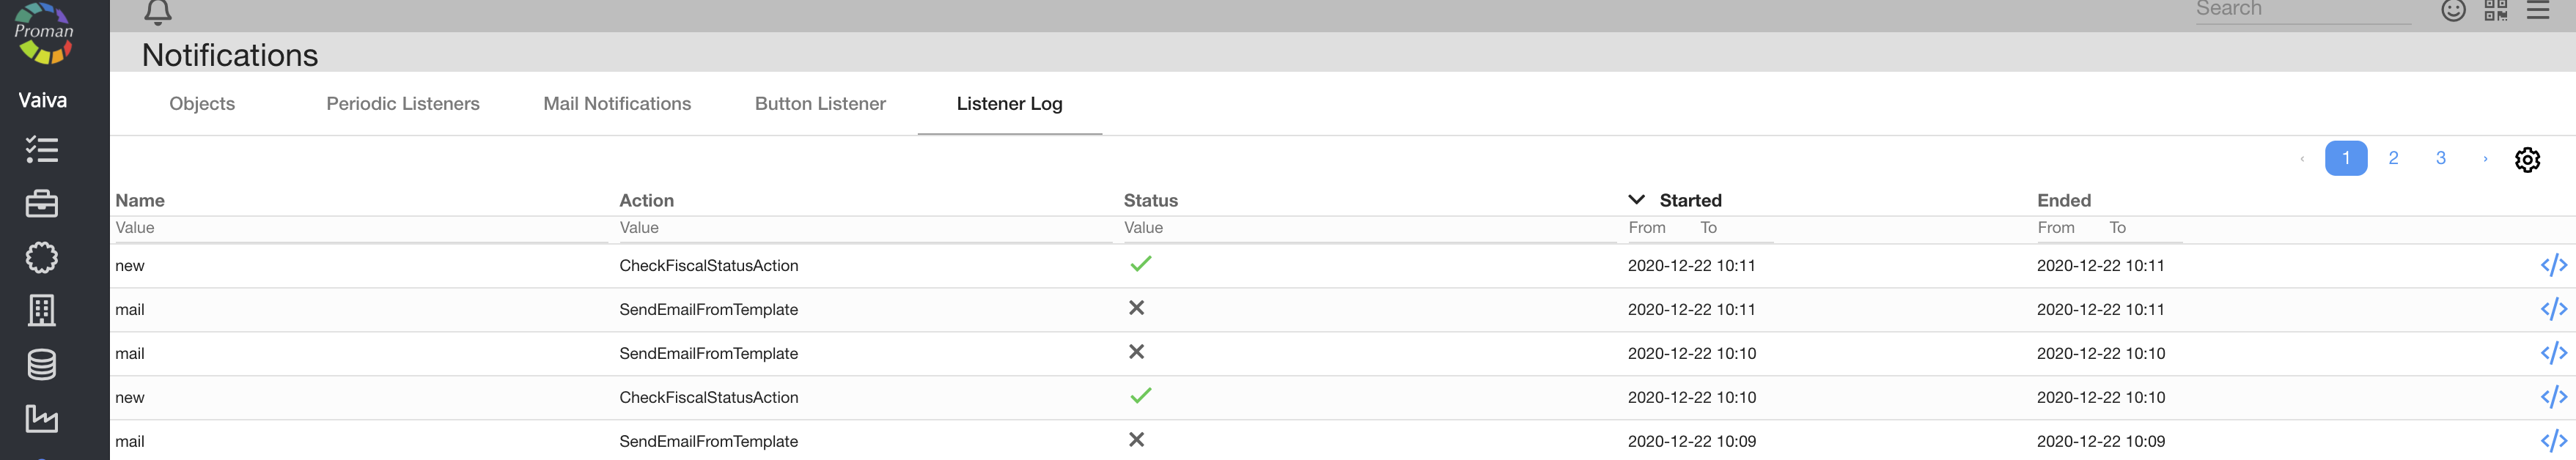
Task: Go to page 2 of results
Action: (x=2393, y=158)
